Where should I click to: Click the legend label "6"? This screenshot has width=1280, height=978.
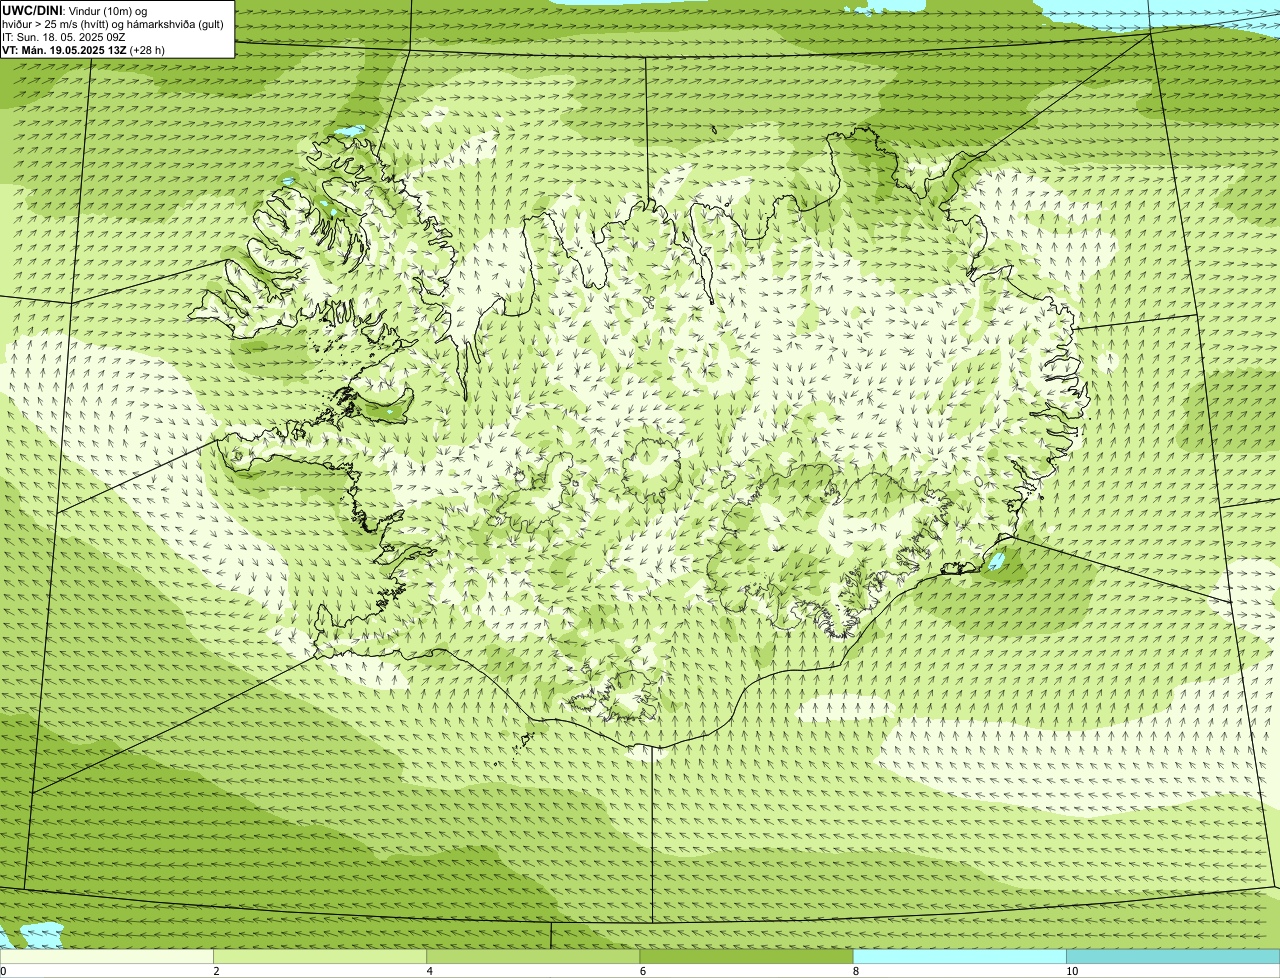[x=643, y=971]
